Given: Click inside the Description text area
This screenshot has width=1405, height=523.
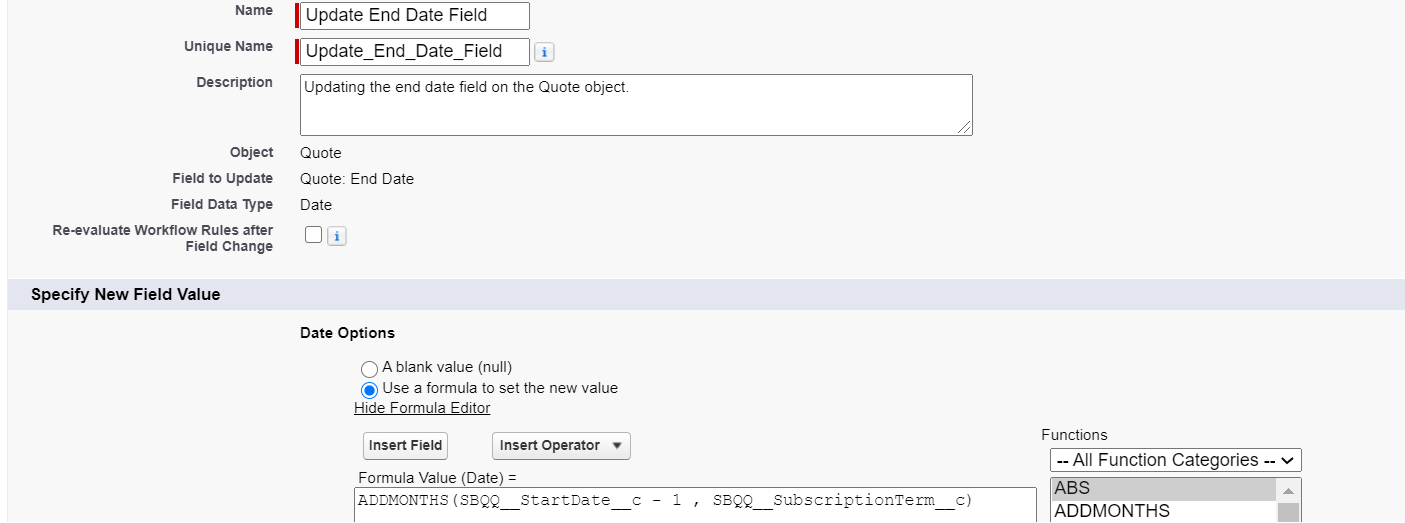Looking at the screenshot, I should (635, 104).
